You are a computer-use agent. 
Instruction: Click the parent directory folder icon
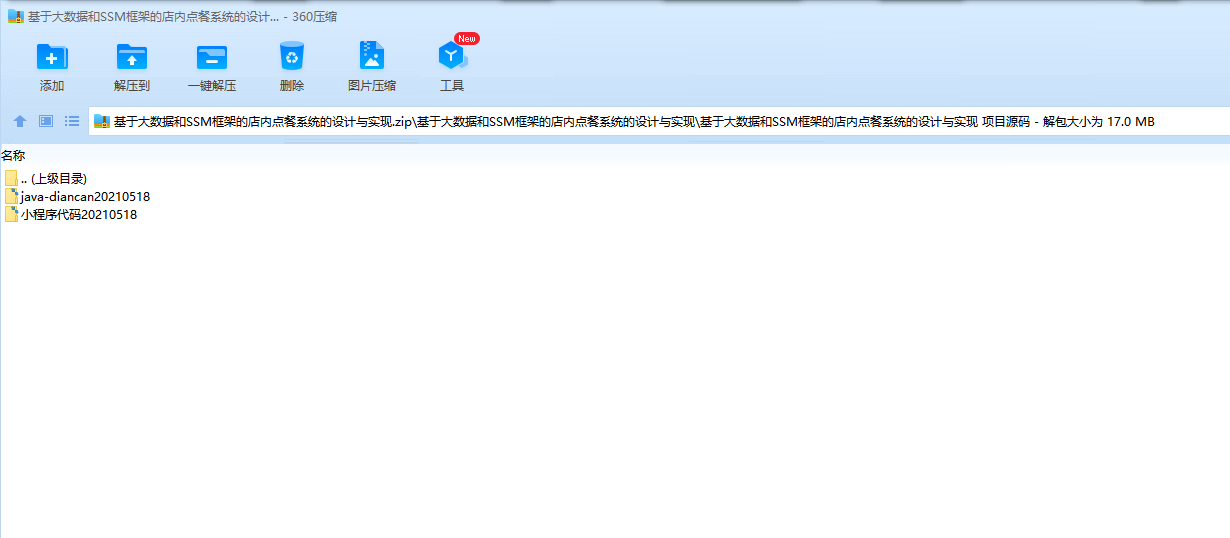point(11,178)
